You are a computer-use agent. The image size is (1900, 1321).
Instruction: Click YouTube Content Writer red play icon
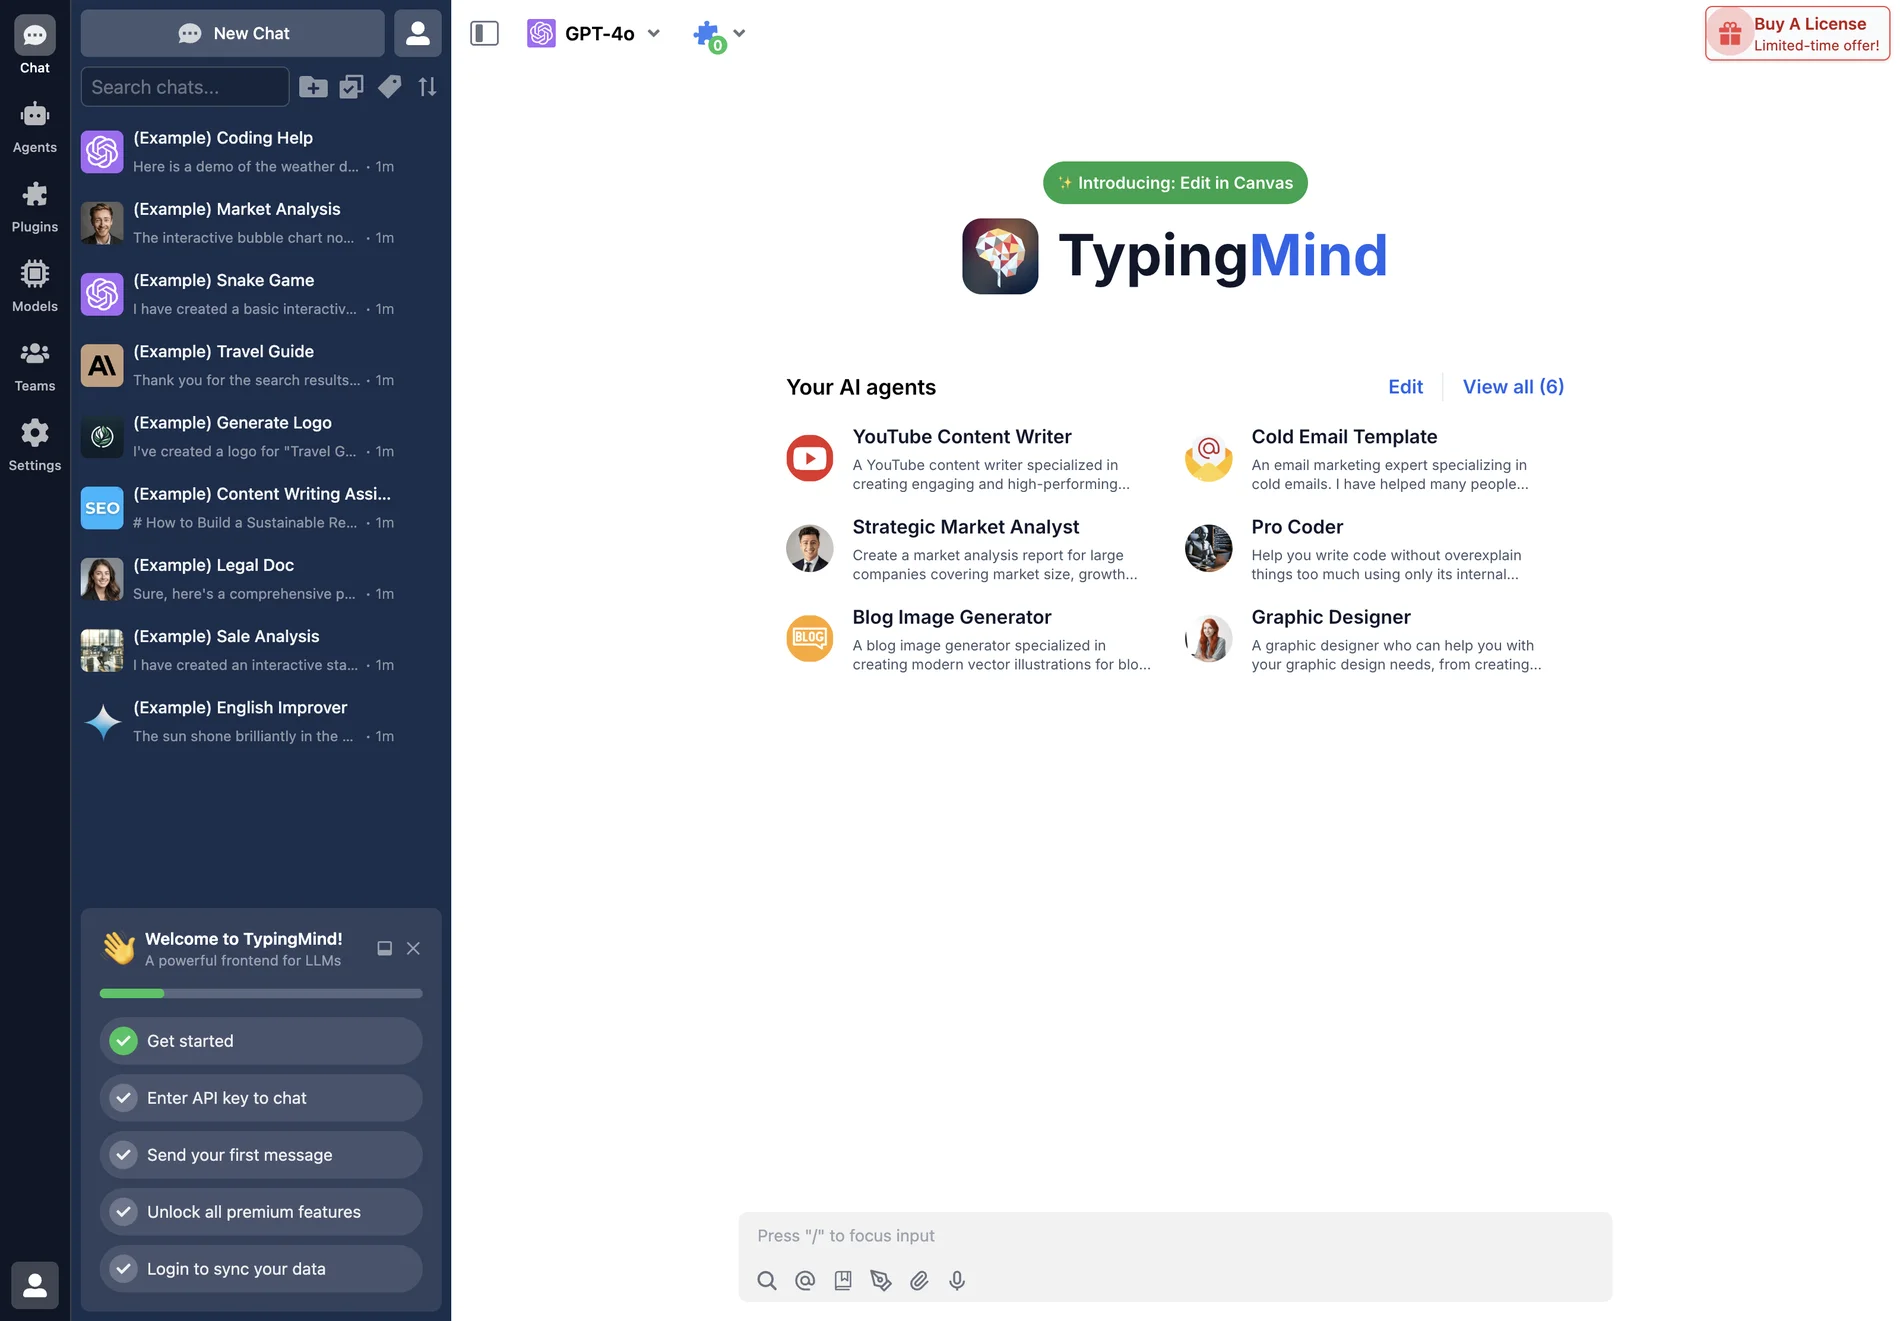coord(810,458)
